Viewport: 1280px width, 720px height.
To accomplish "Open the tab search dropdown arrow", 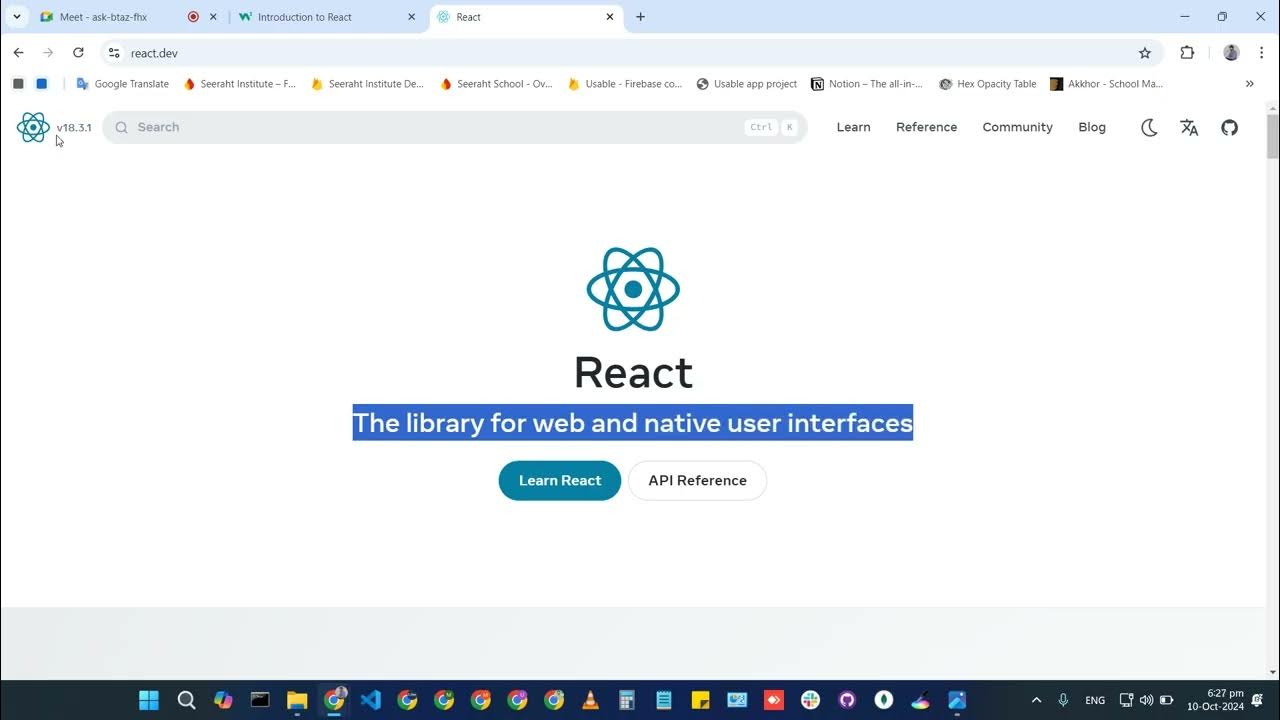I will (x=16, y=17).
